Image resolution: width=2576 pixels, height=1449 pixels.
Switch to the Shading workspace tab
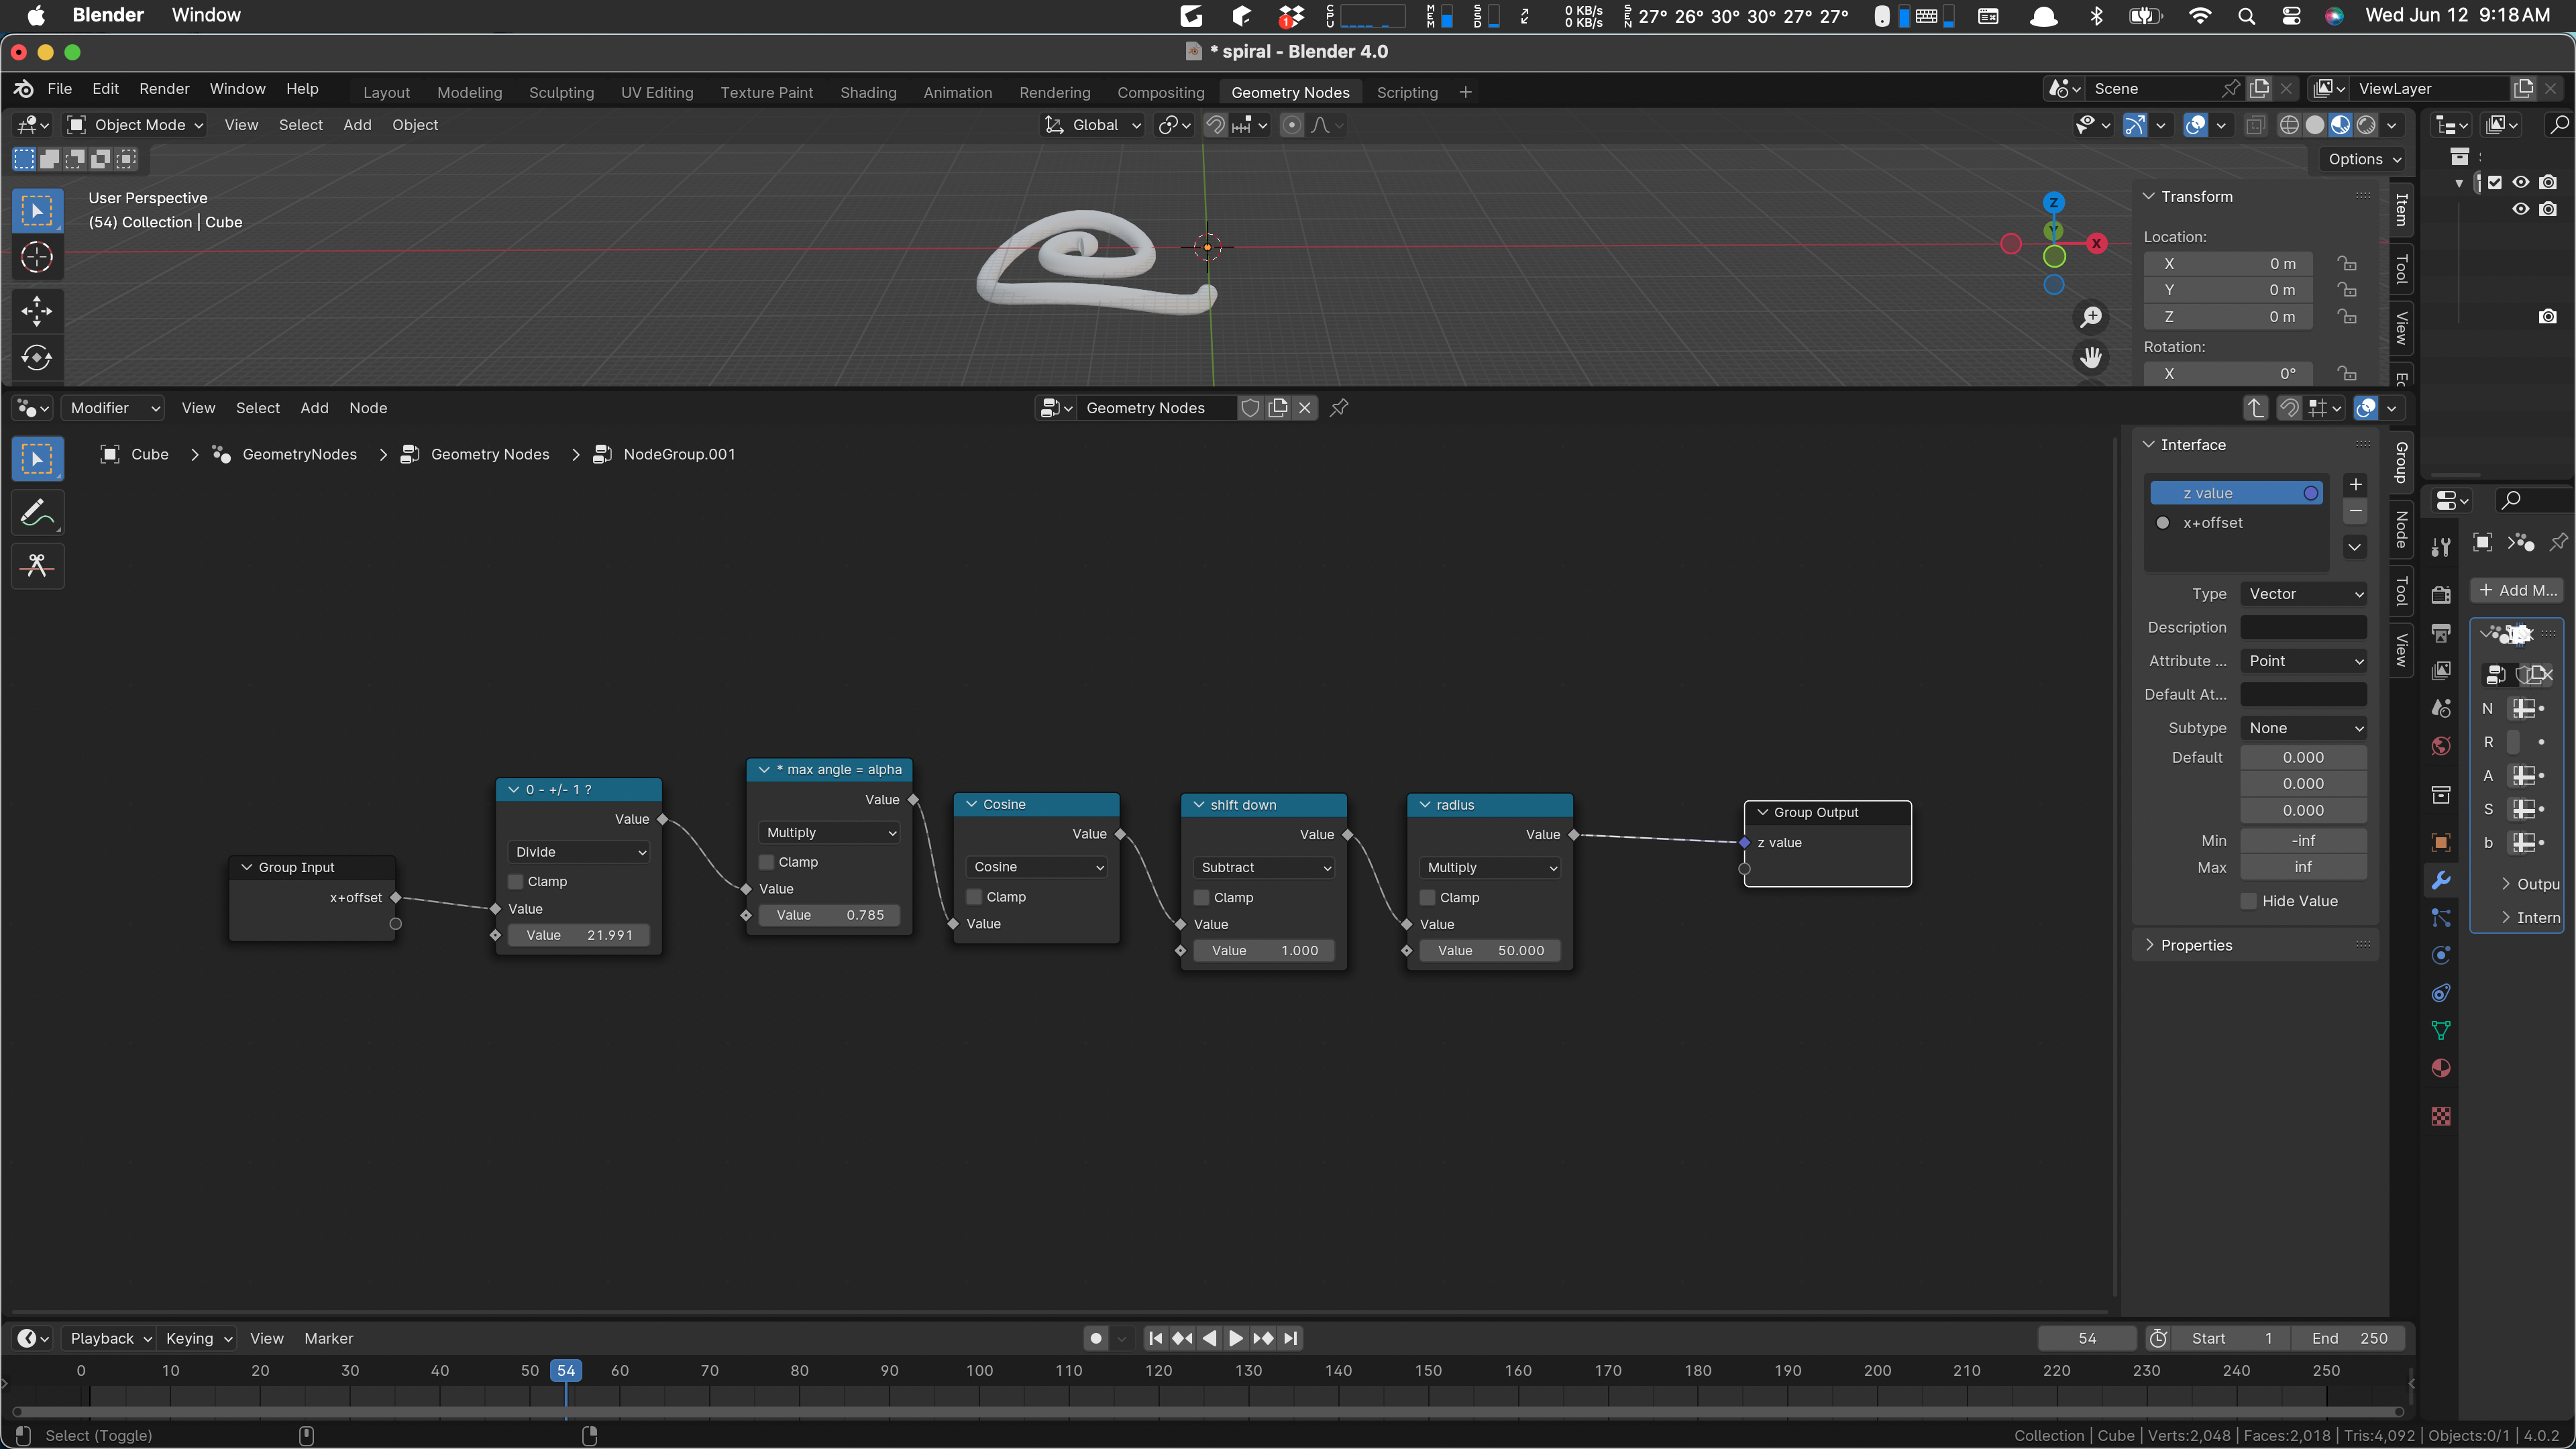coord(868,92)
